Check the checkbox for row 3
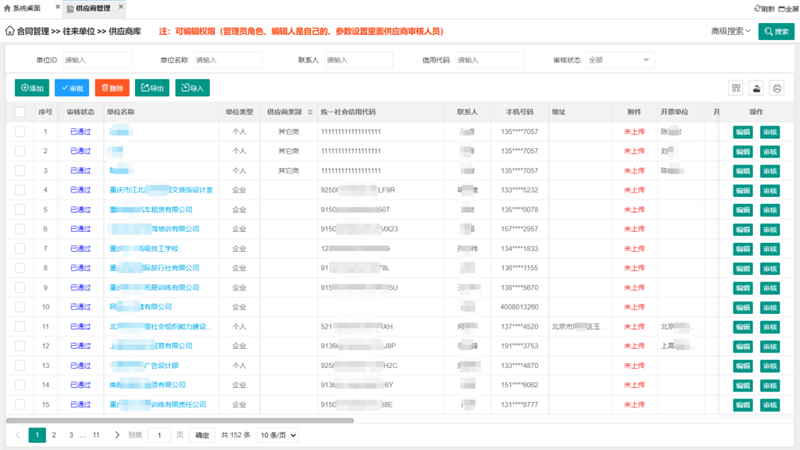 (20, 170)
